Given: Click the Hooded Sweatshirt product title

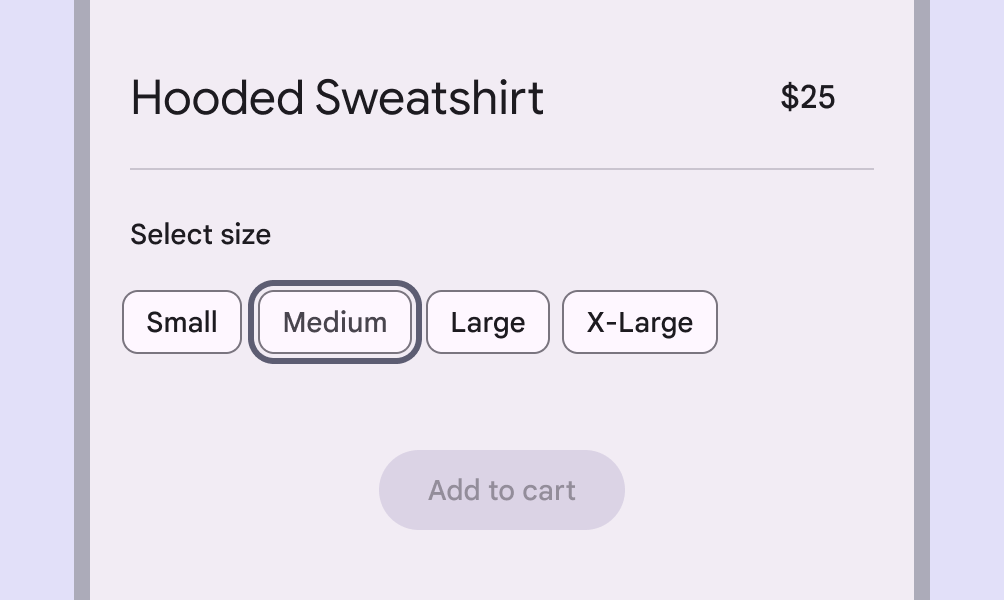Looking at the screenshot, I should 337,98.
